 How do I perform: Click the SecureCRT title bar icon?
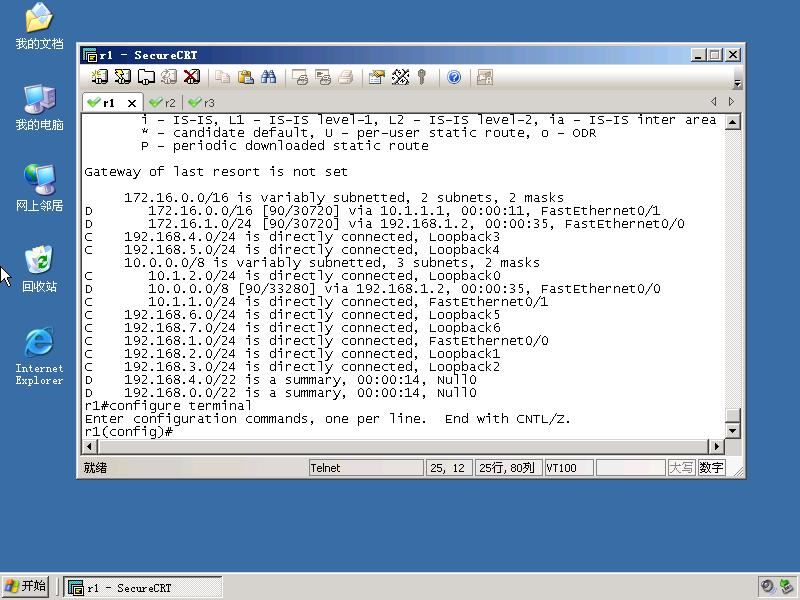click(x=90, y=55)
